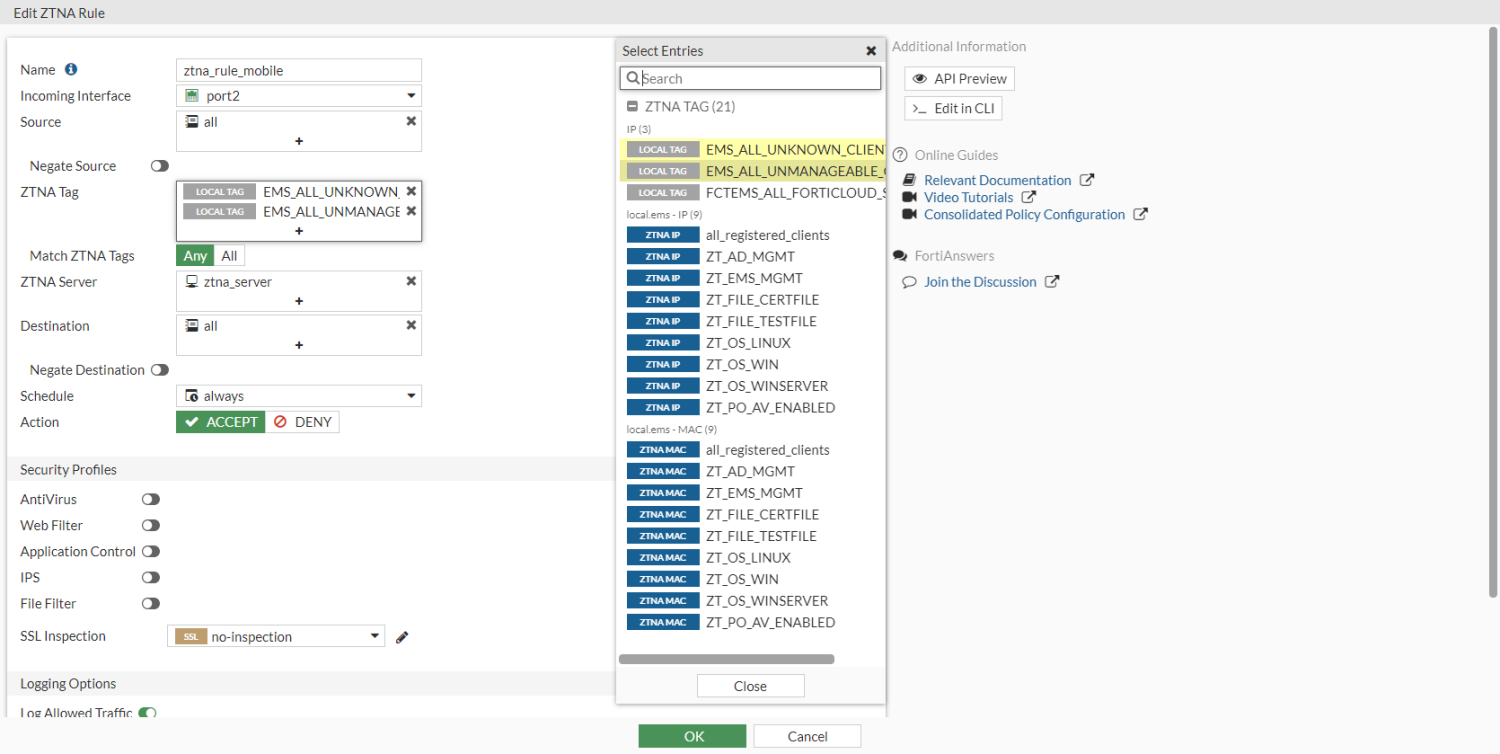The width and height of the screenshot is (1500, 754).
Task: Switch Match ZTNA Tags to All
Action: (228, 255)
